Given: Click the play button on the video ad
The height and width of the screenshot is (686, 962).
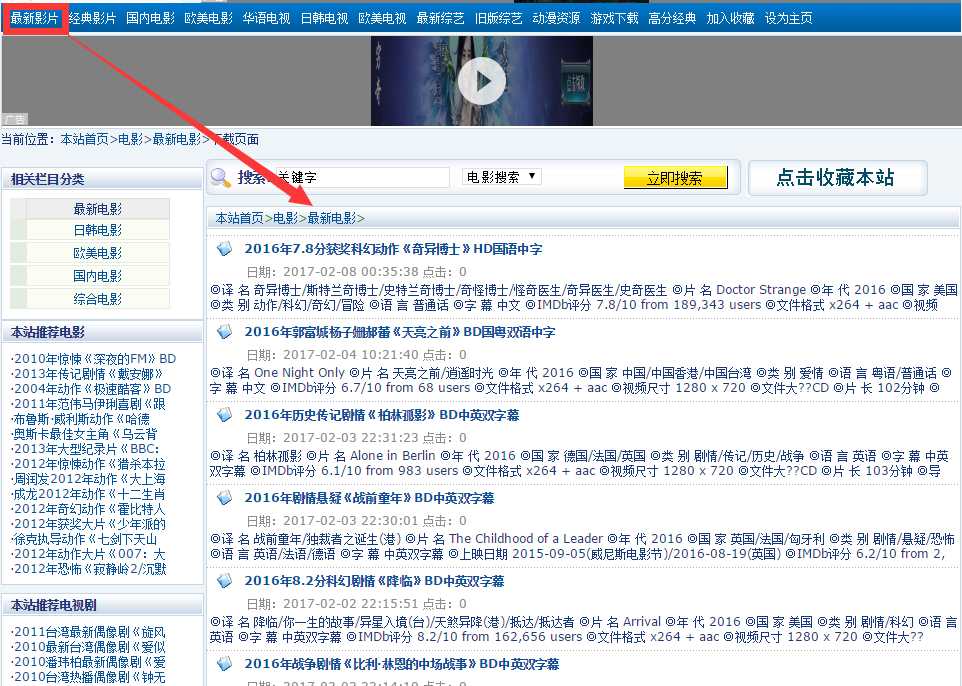Looking at the screenshot, I should pos(482,81).
